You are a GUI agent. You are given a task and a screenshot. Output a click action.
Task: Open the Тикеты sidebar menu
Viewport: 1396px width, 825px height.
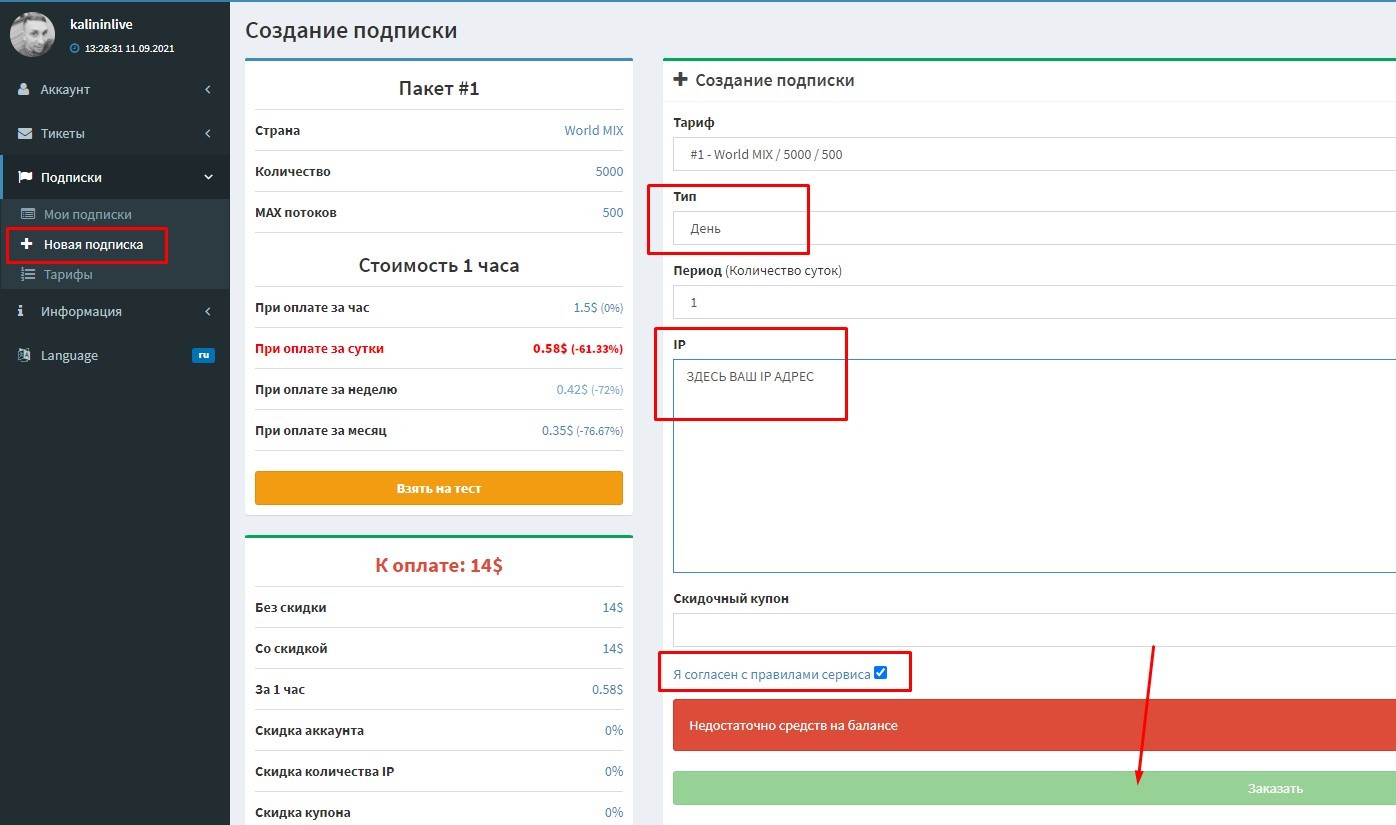115,133
